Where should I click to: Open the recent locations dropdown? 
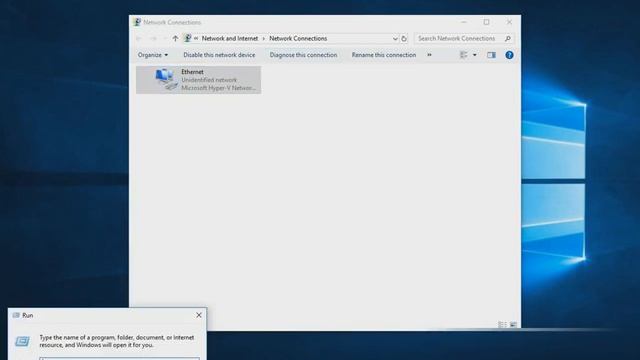(x=164, y=38)
